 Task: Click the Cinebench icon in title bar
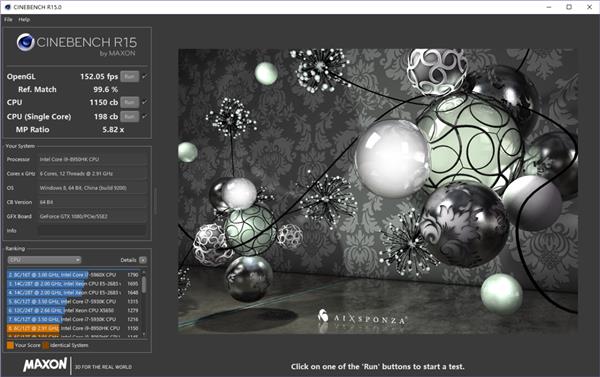coord(7,7)
